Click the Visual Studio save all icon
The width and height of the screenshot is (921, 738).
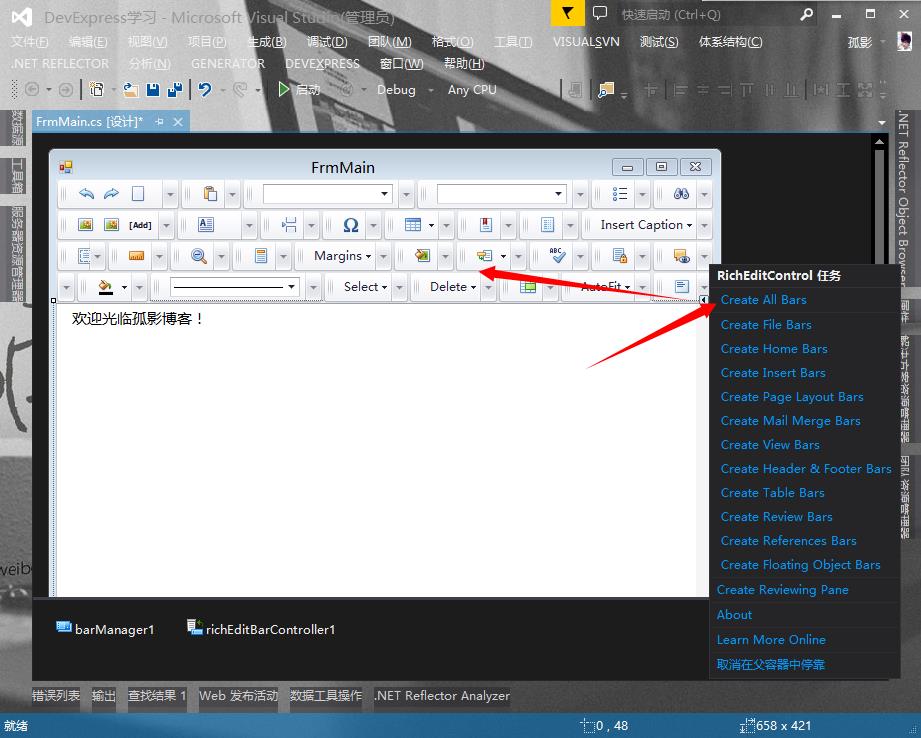[x=174, y=90]
